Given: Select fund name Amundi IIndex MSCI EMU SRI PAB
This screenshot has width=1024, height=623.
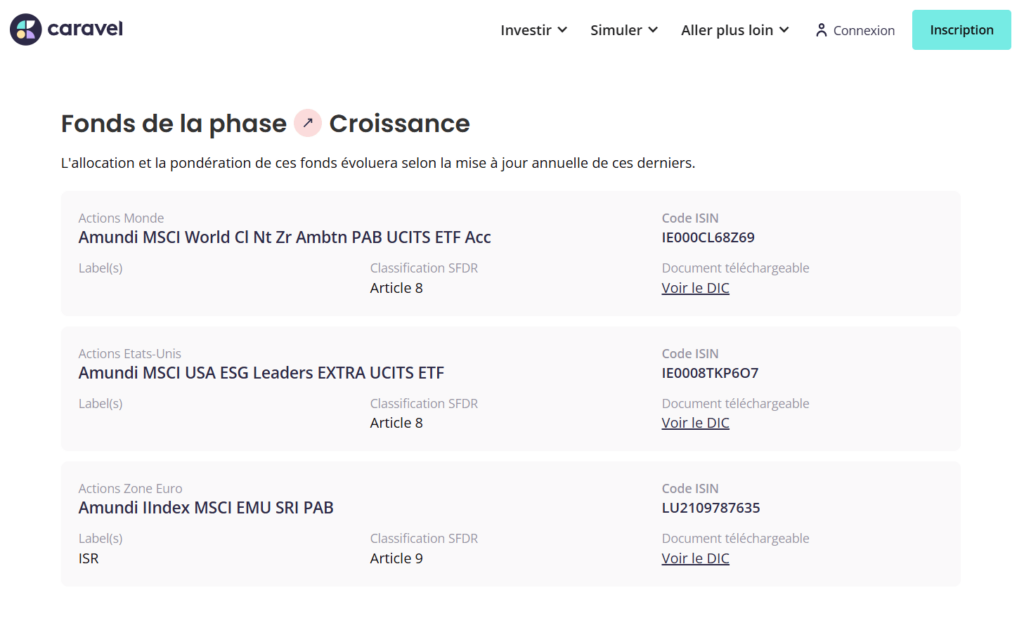Looking at the screenshot, I should coord(206,508).
